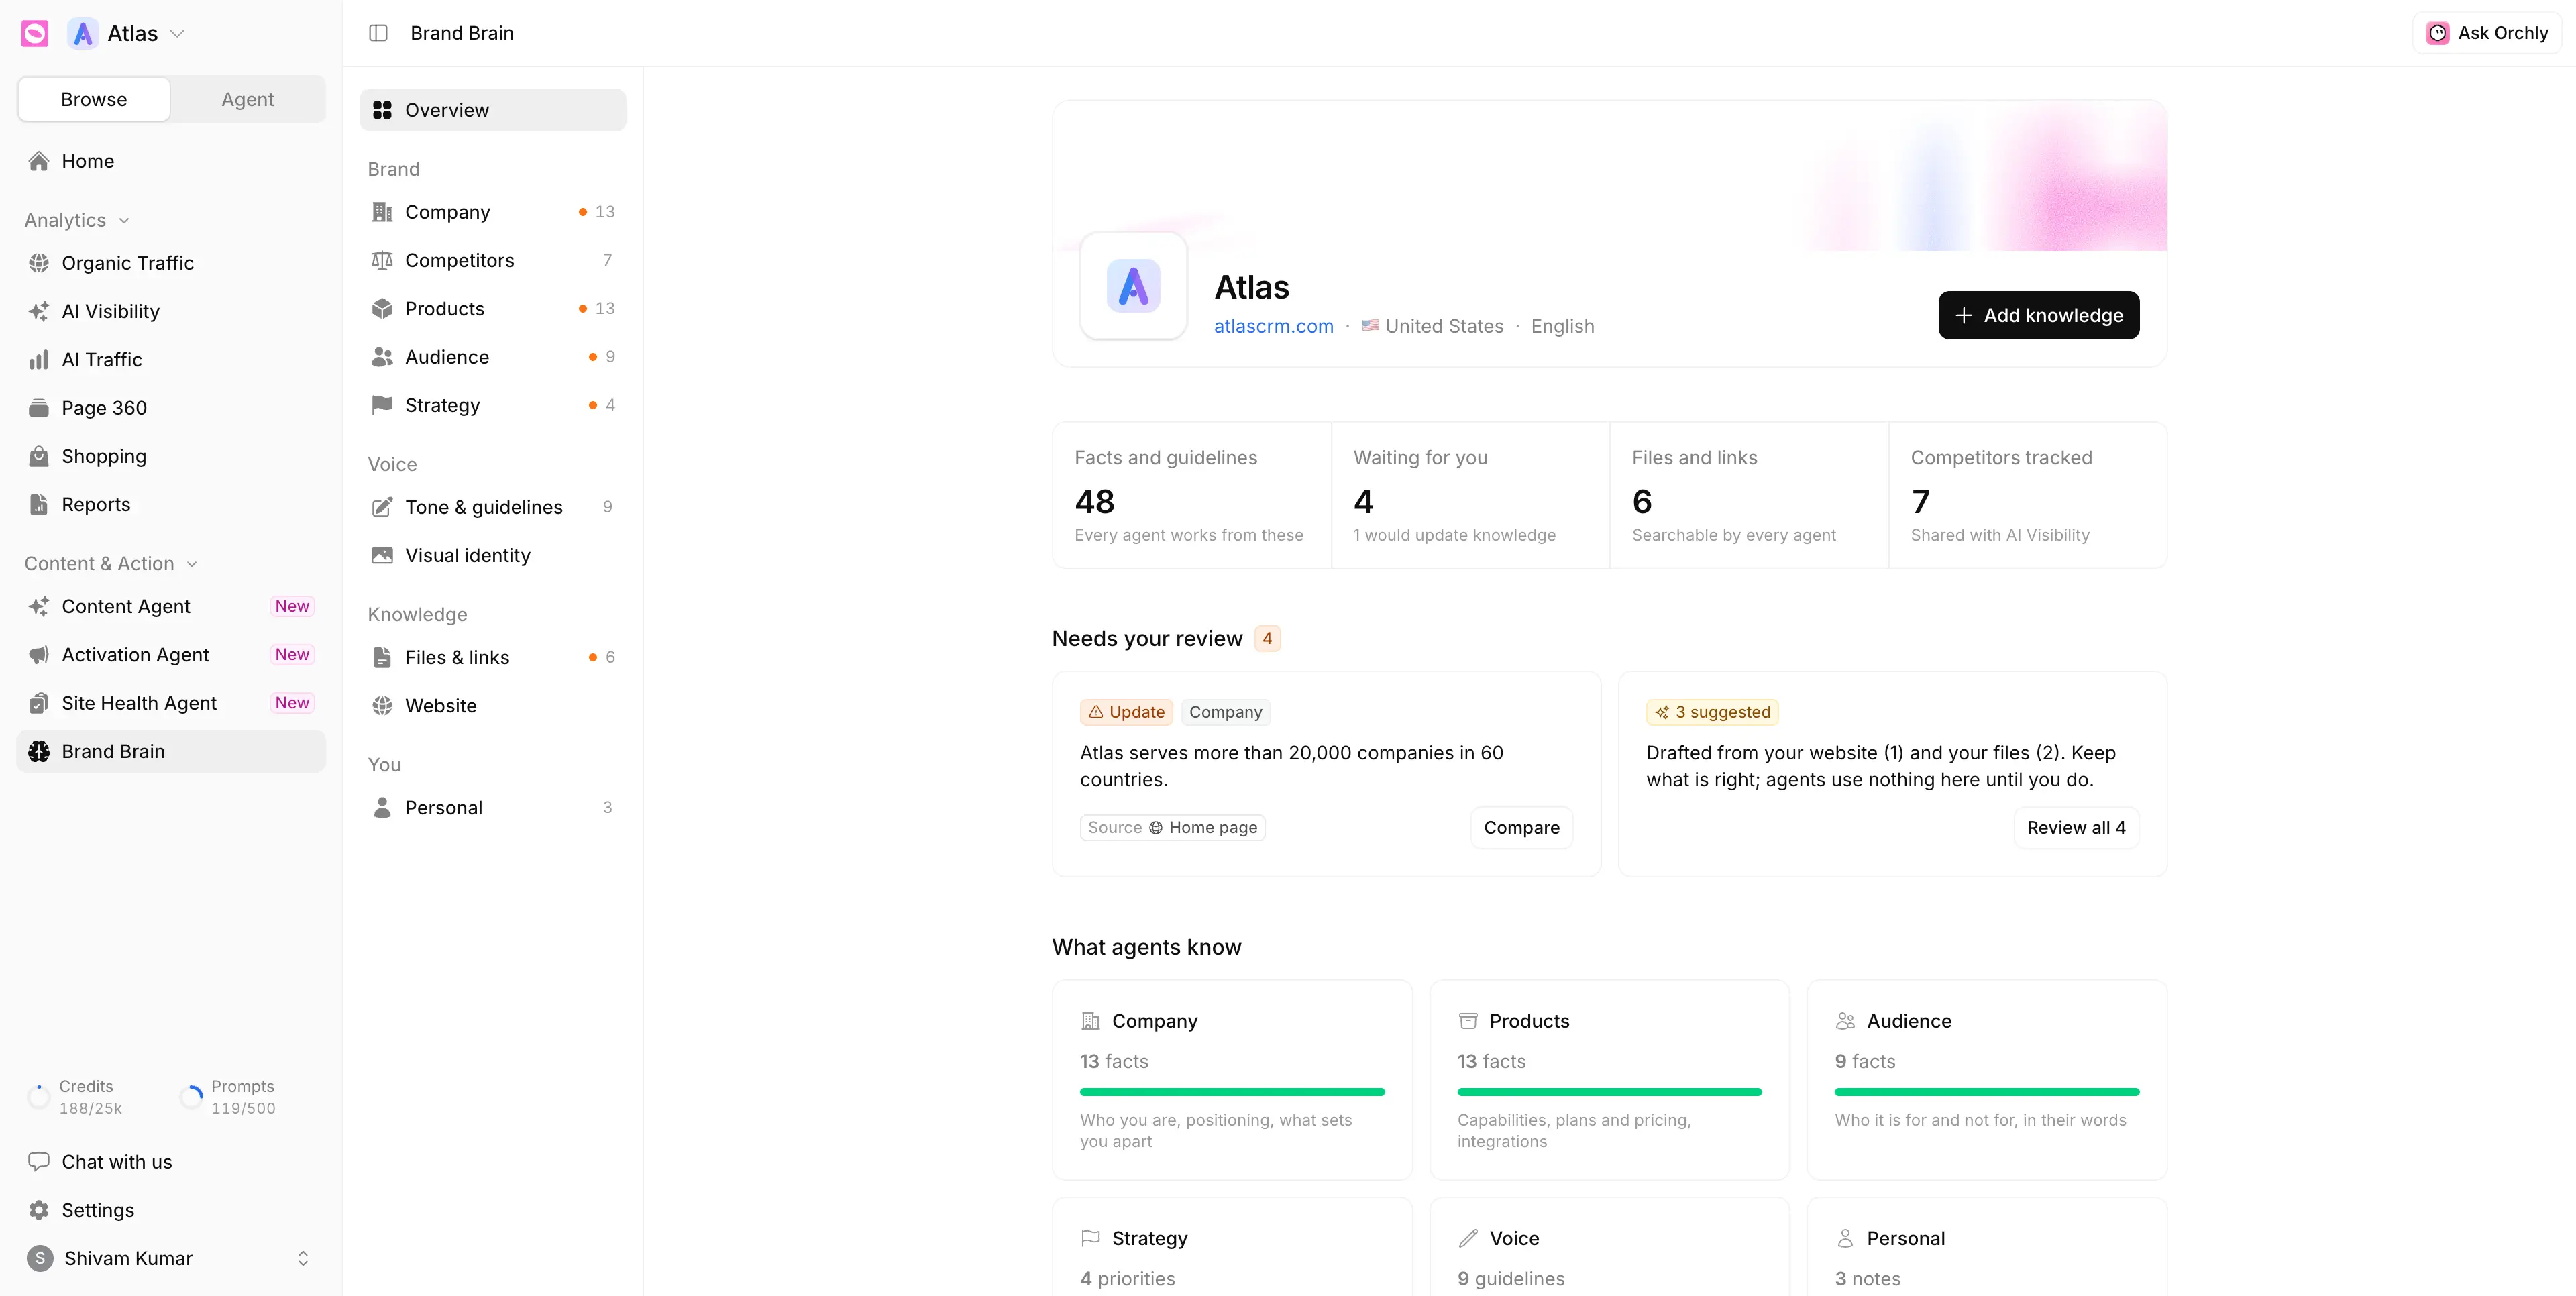Open Tone & guidelines
Screen dimensions: 2576x1296
point(493,507)
